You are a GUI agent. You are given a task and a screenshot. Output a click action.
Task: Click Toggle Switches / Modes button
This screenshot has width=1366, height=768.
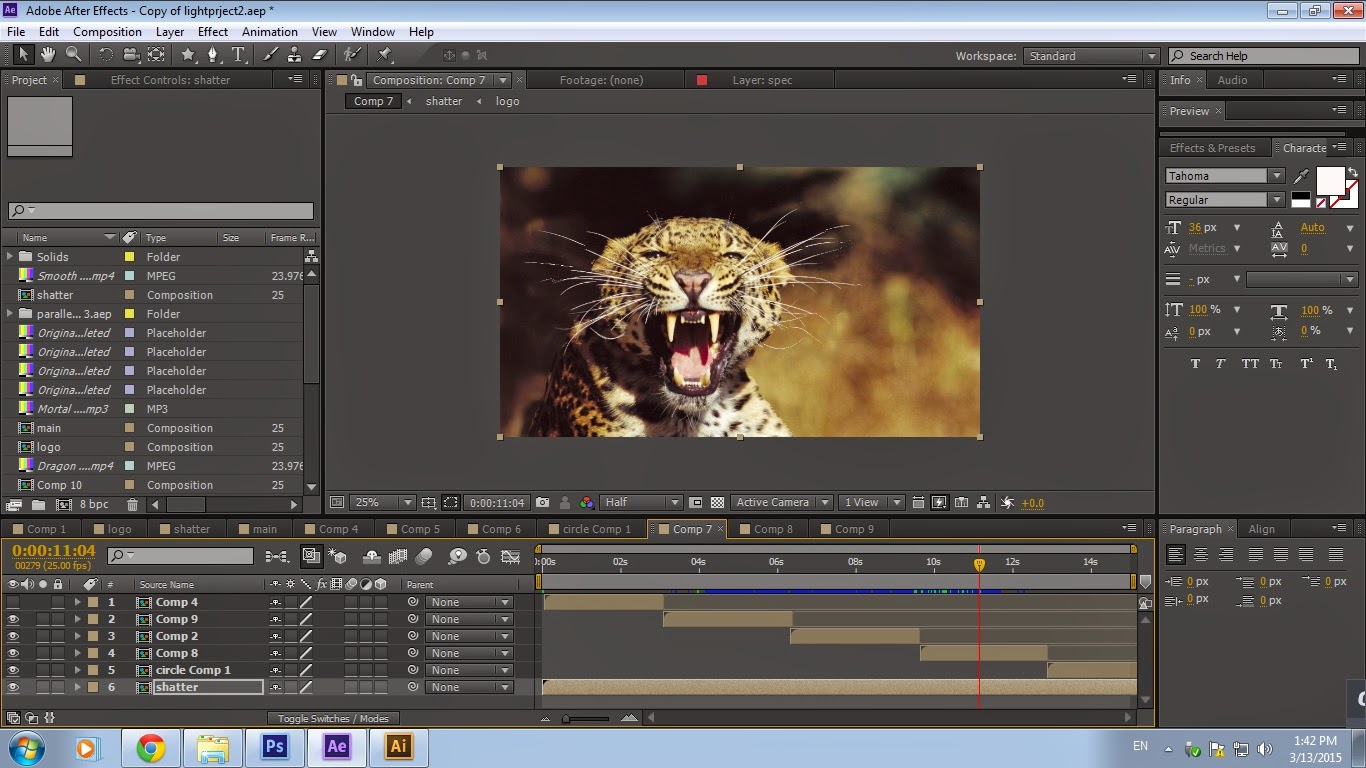(333, 718)
